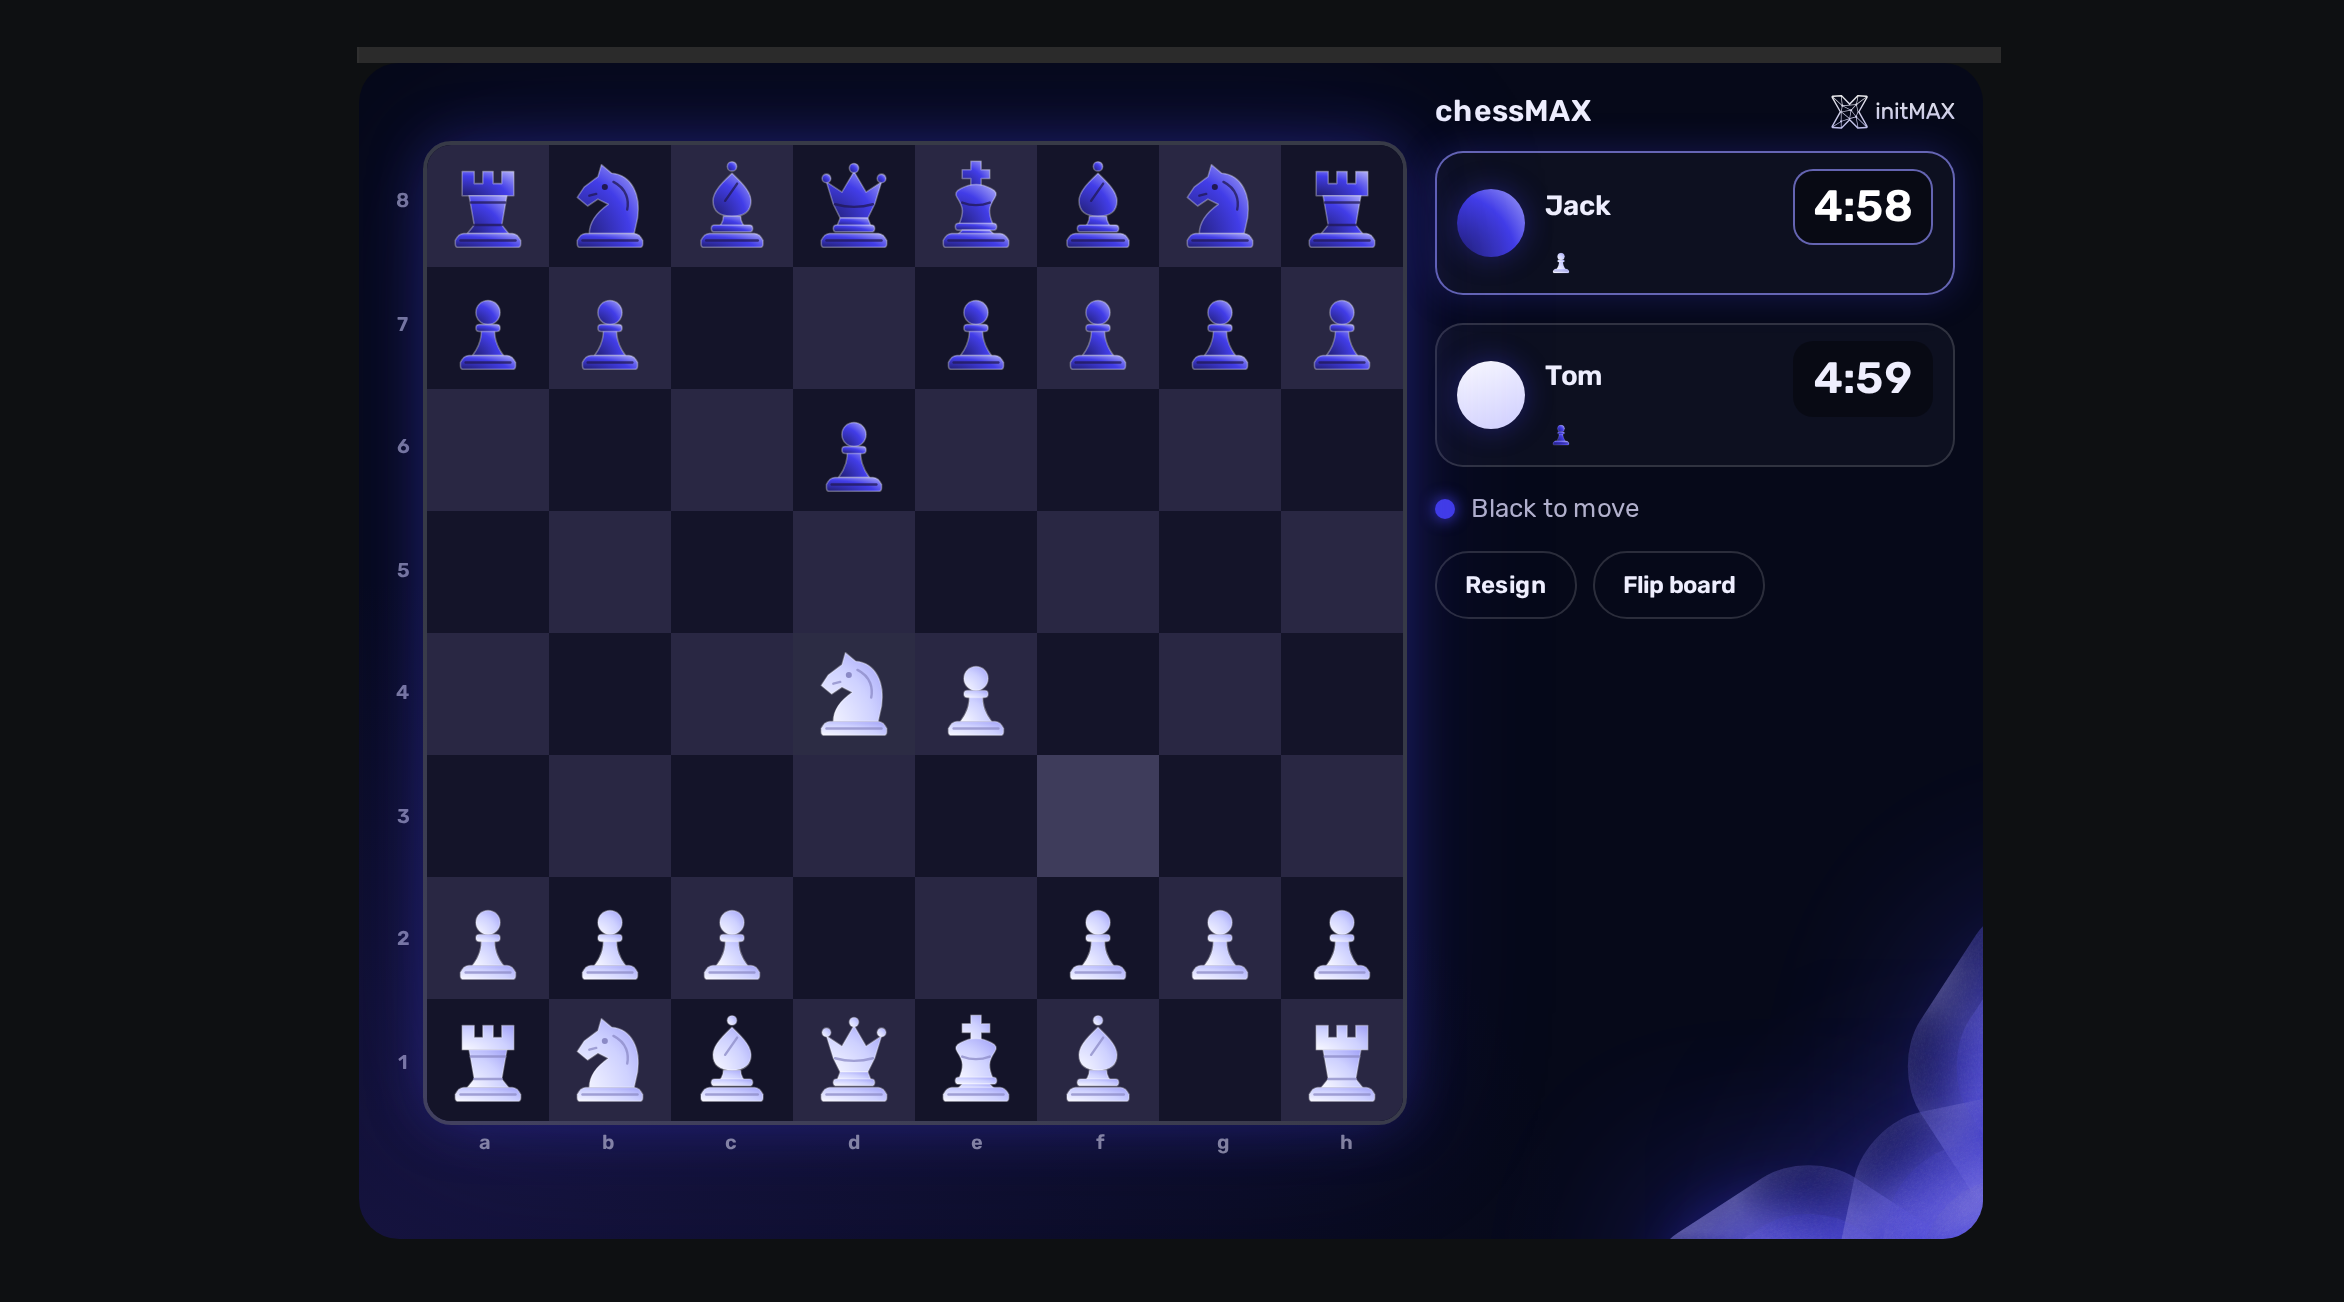Click the player name Tom

[x=1573, y=376]
